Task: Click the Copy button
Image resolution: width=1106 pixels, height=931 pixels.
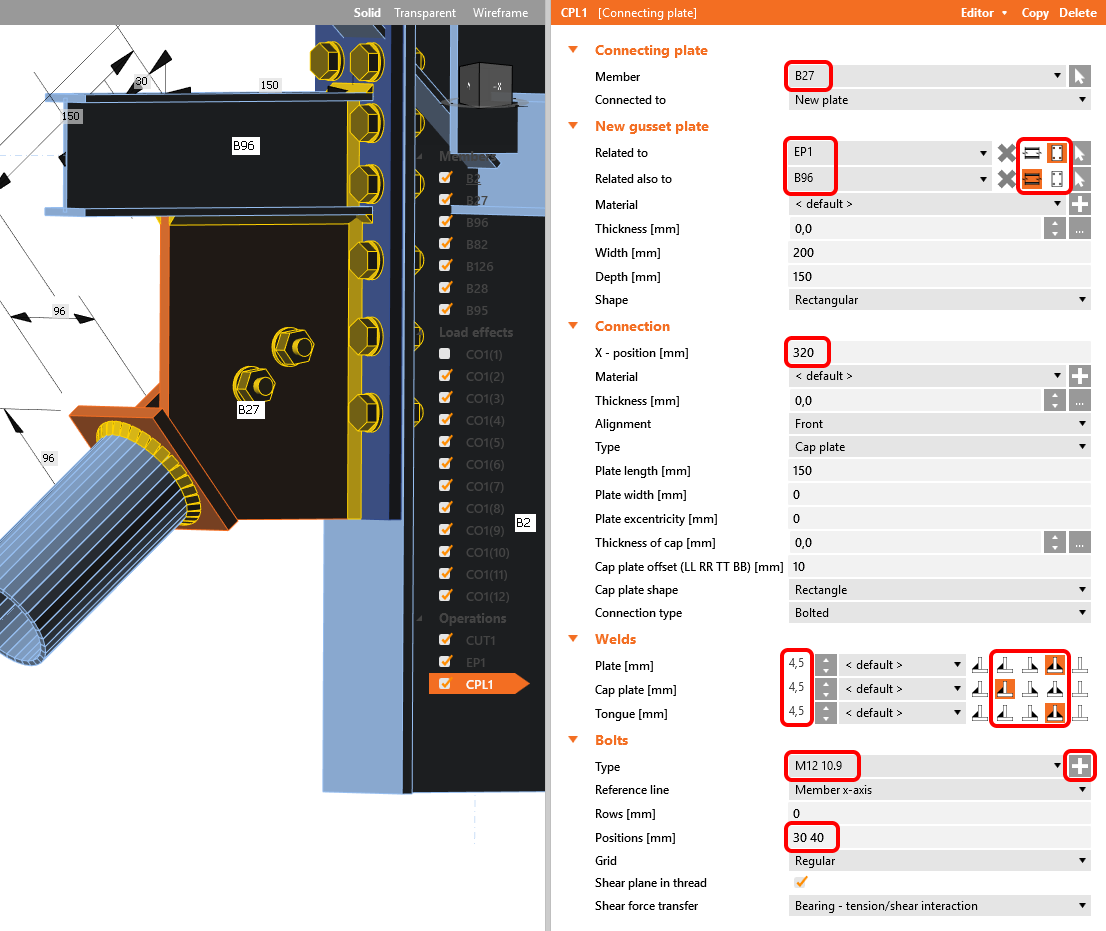Action: [x=1035, y=13]
